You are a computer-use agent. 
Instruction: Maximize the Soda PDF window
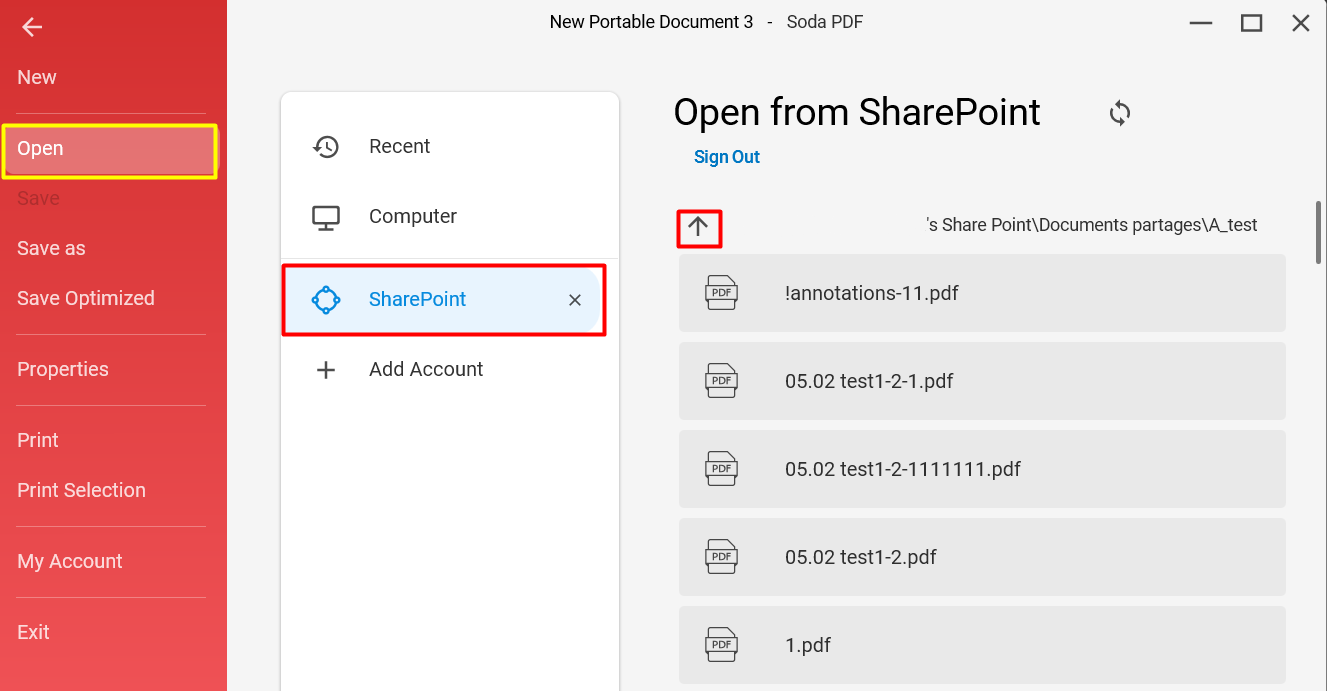1251,23
